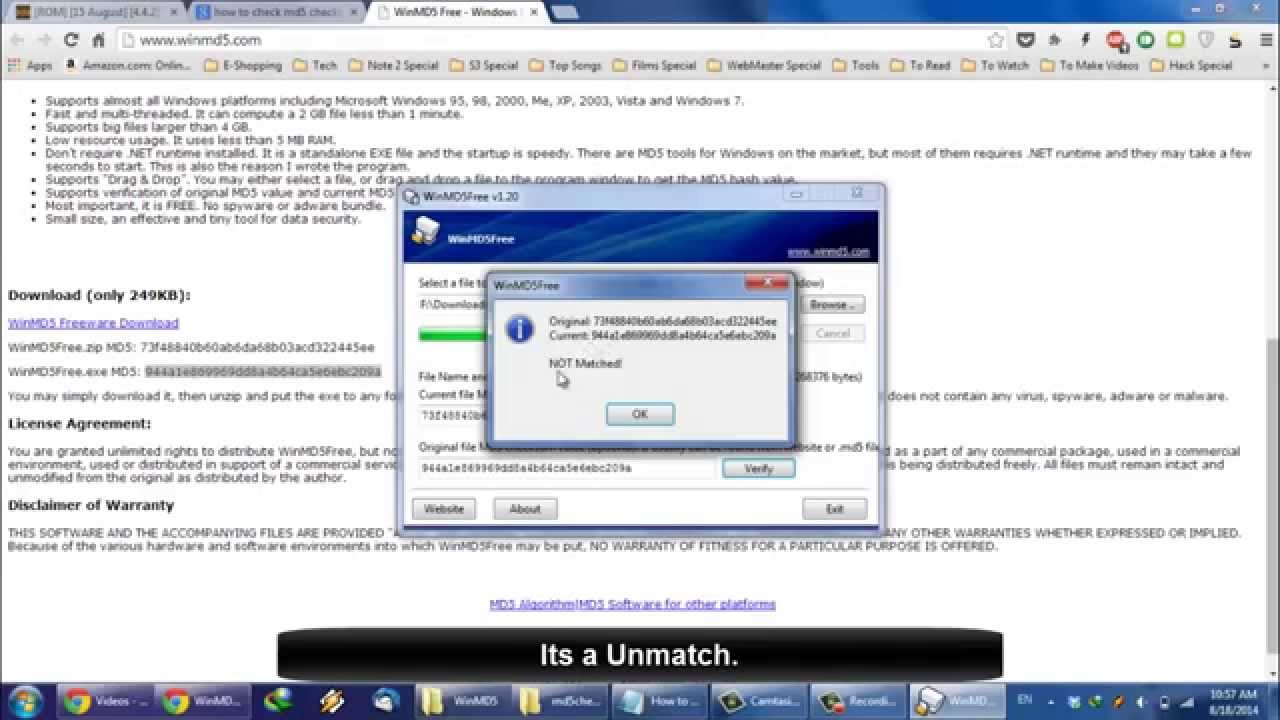Click the blue info icon in dialog

[519, 329]
